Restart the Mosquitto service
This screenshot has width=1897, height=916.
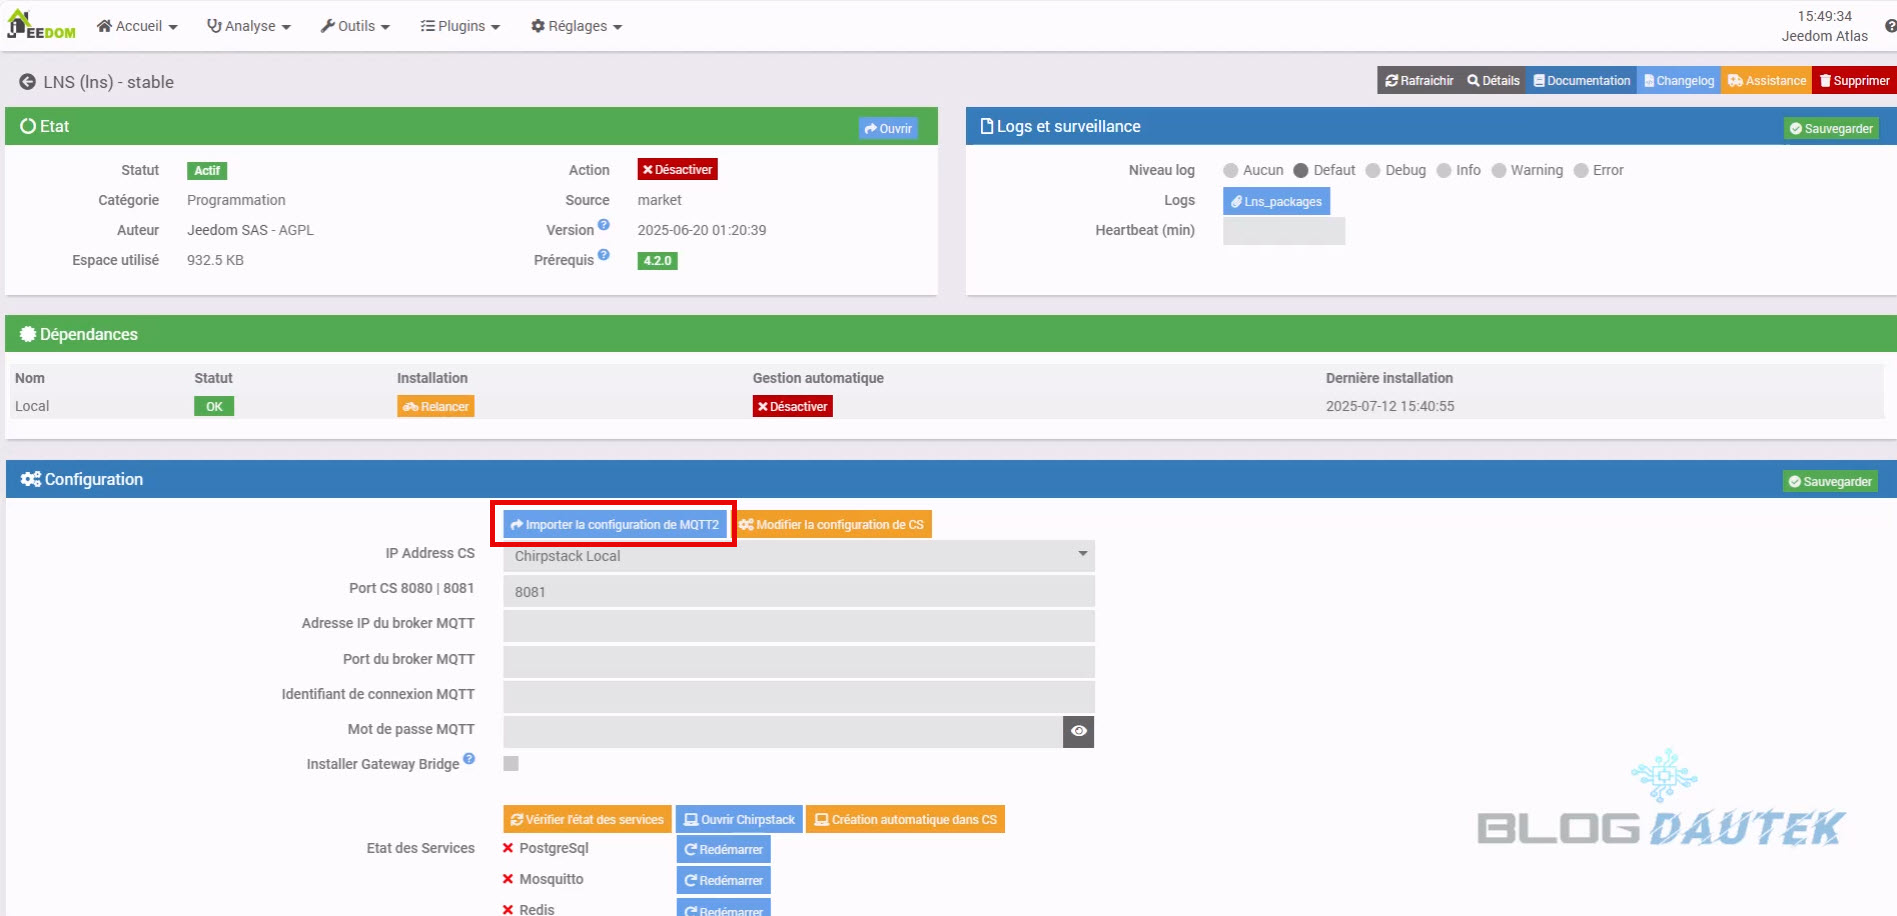click(x=723, y=880)
